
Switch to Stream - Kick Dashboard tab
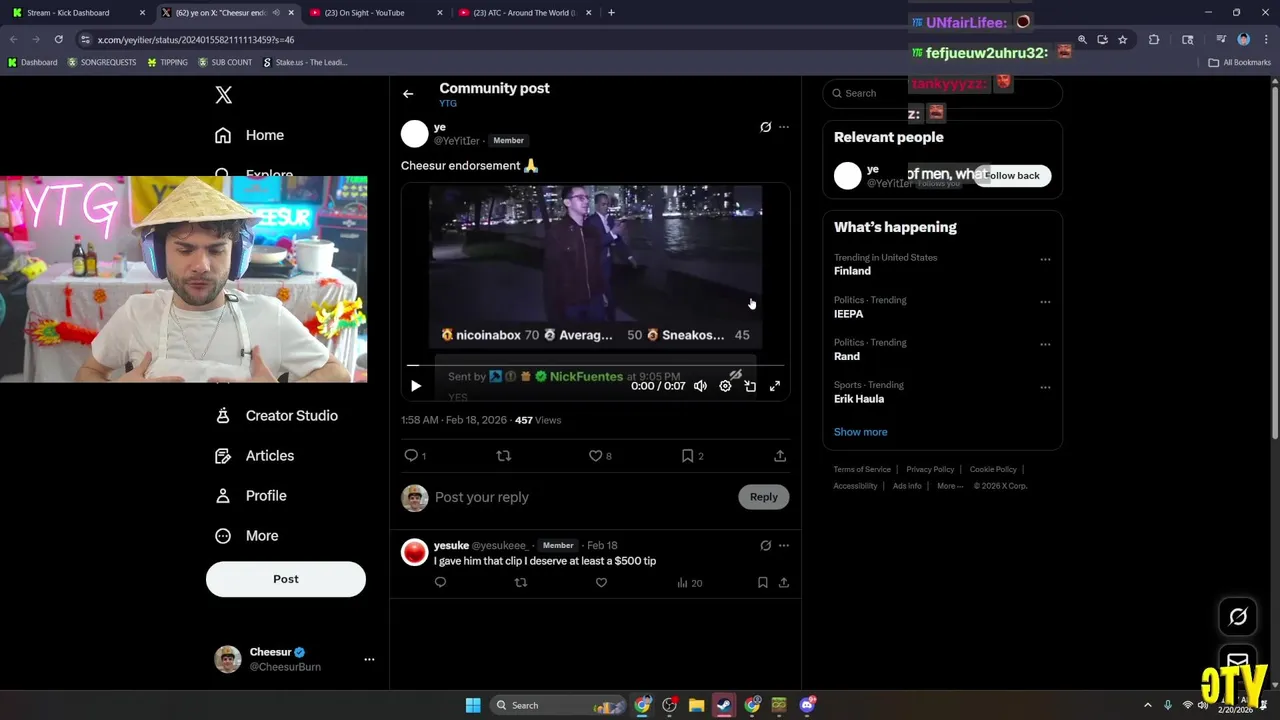pos(80,13)
